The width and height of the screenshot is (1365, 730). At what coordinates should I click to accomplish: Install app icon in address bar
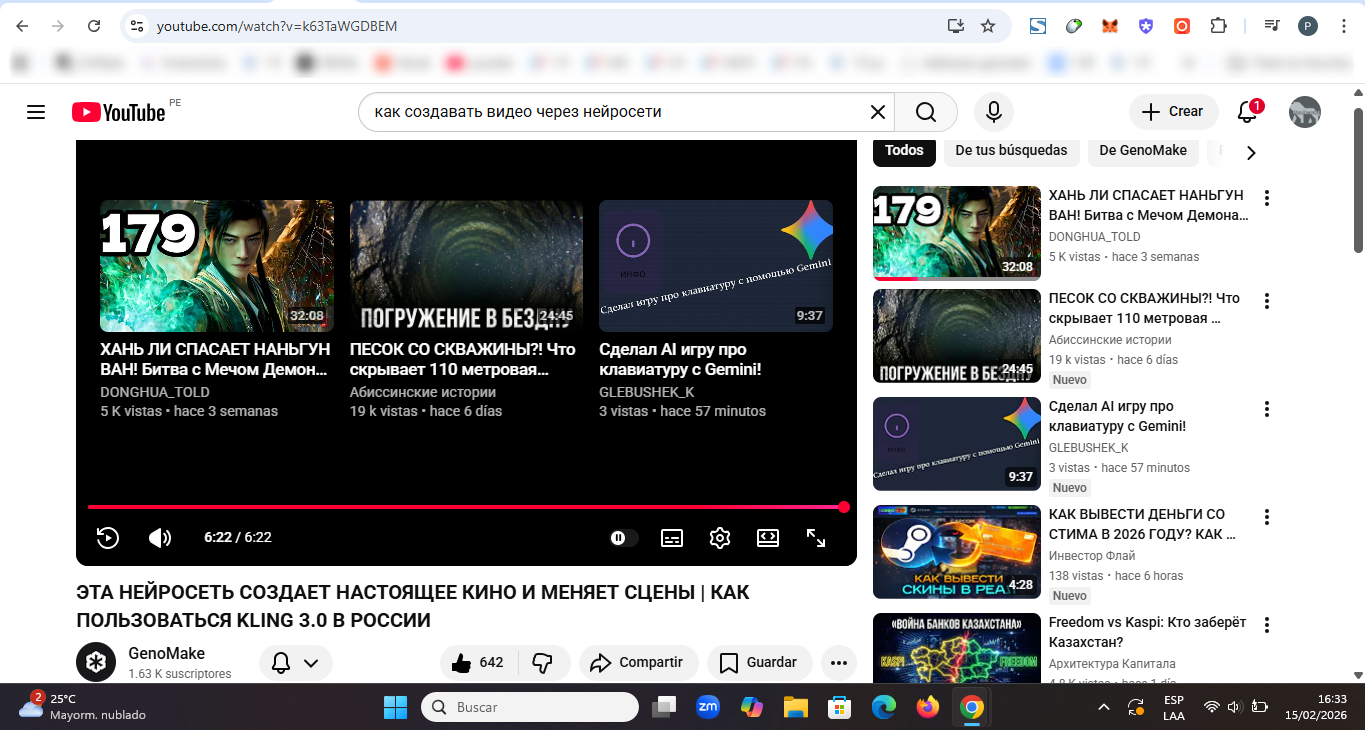(x=956, y=26)
